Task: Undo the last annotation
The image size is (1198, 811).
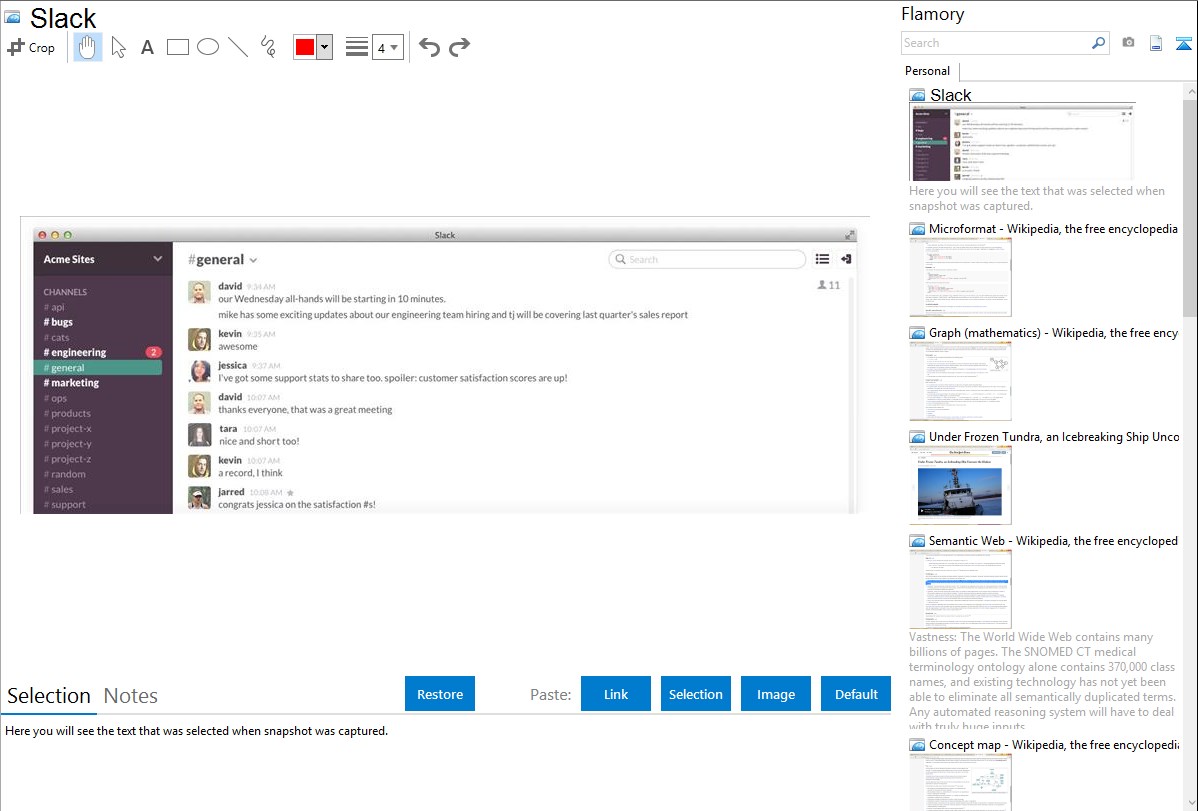Action: point(429,47)
